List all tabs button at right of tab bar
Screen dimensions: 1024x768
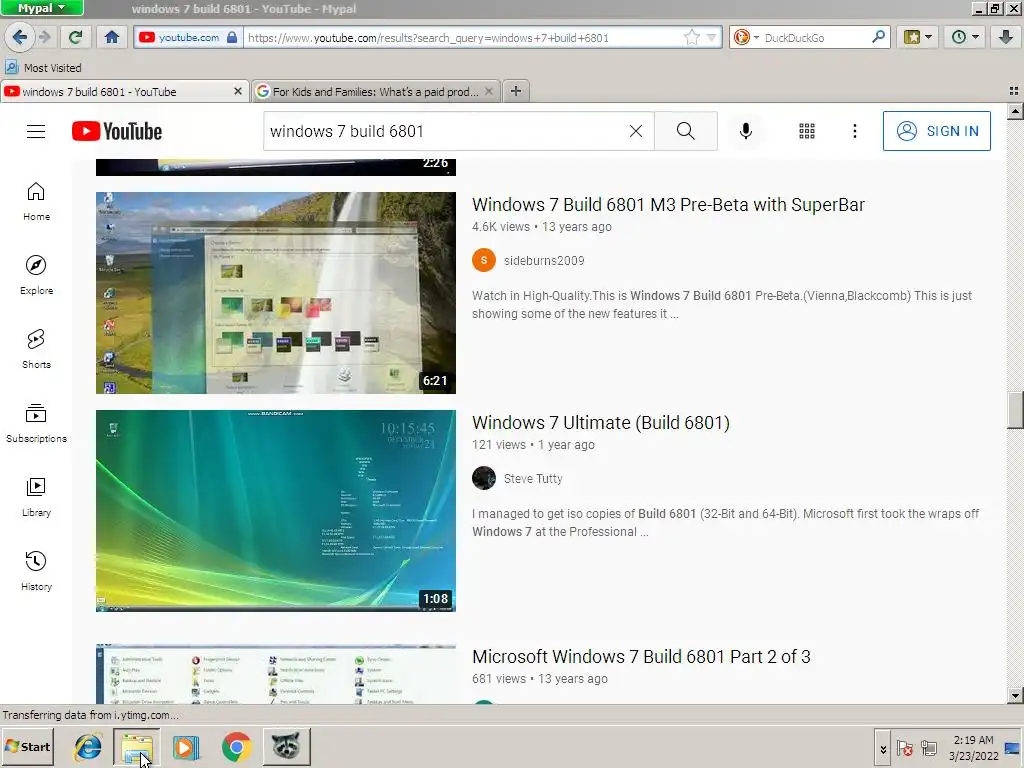[x=1014, y=91]
